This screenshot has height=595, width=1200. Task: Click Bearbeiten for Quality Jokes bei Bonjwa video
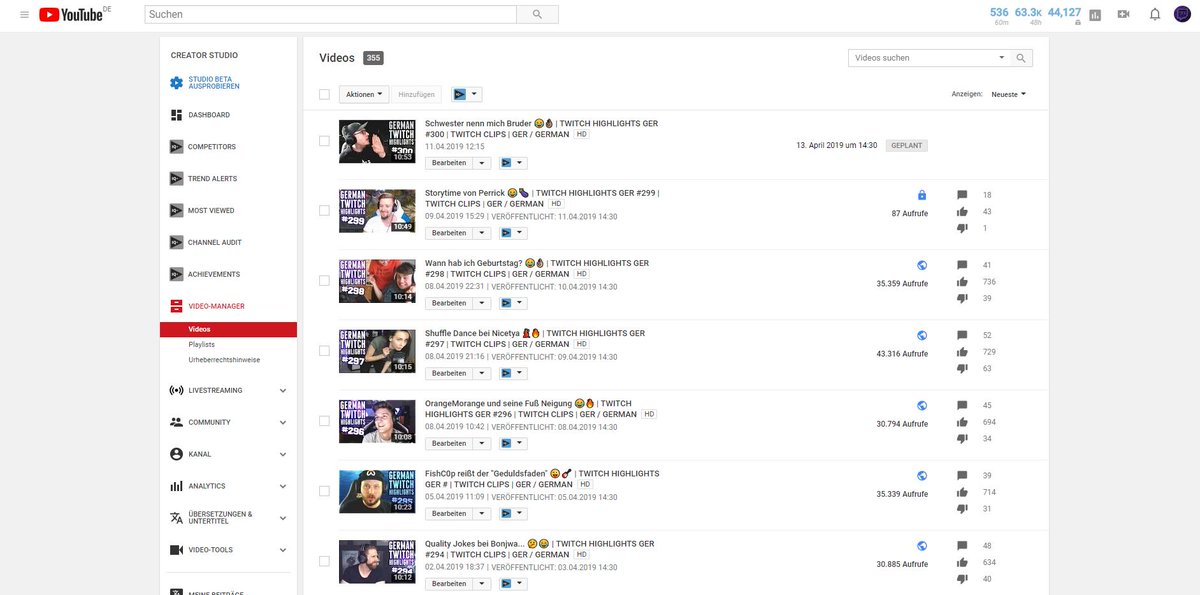(449, 583)
